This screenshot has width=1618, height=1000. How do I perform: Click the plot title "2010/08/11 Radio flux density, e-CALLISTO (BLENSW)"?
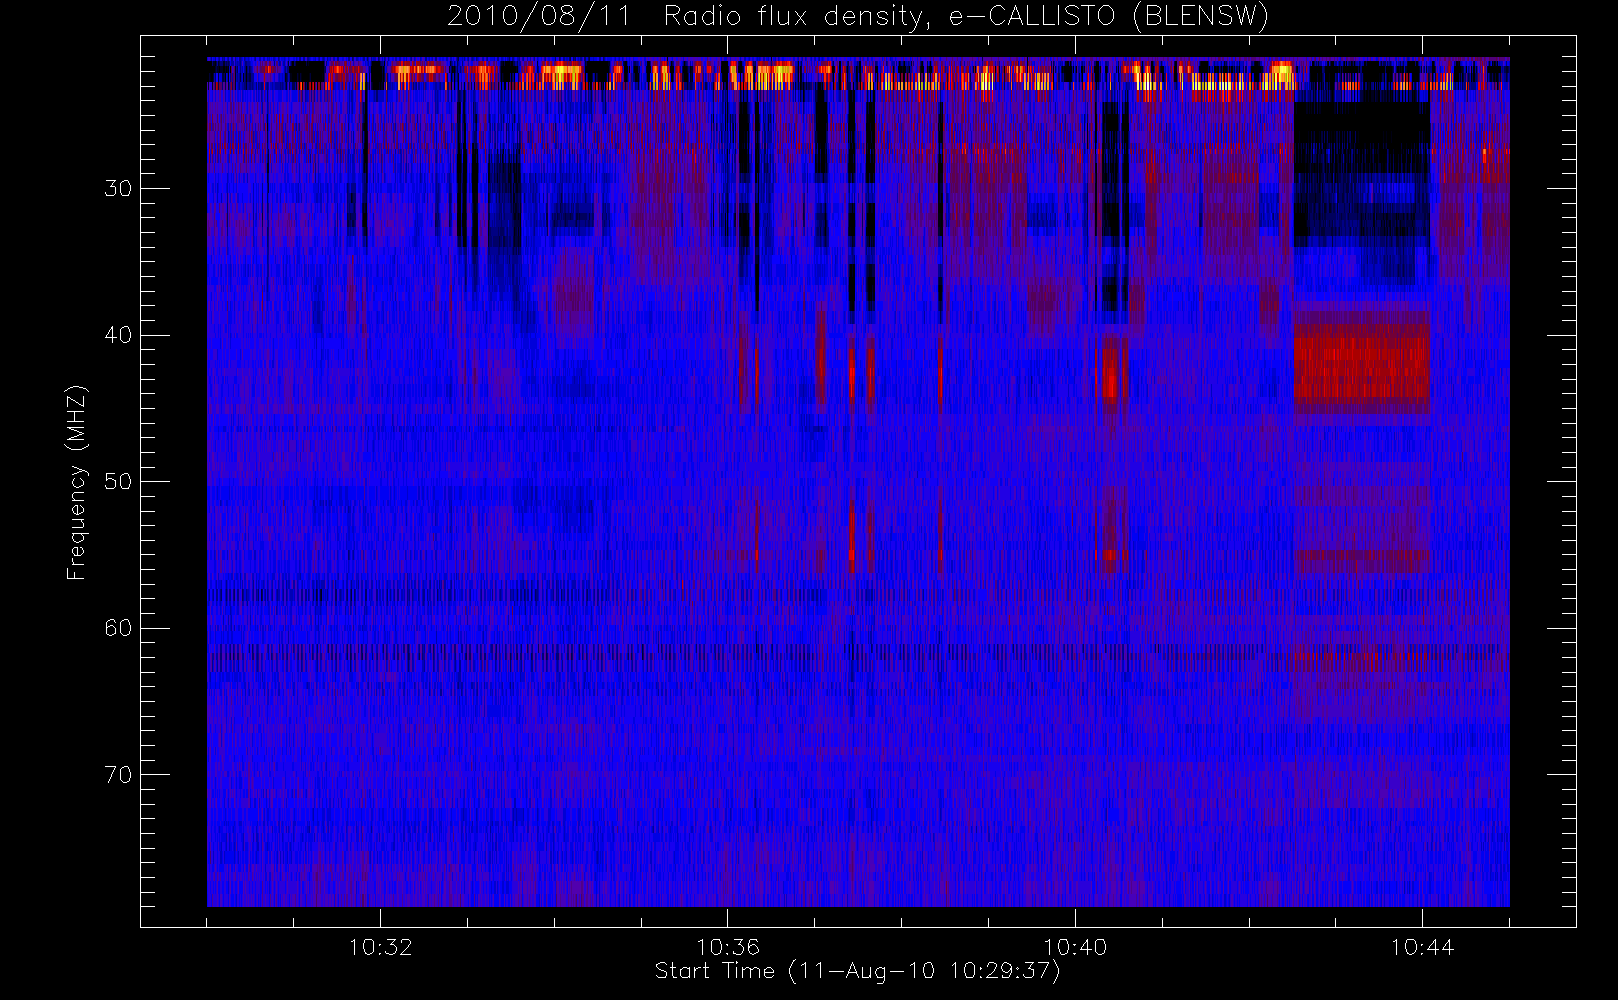point(858,17)
